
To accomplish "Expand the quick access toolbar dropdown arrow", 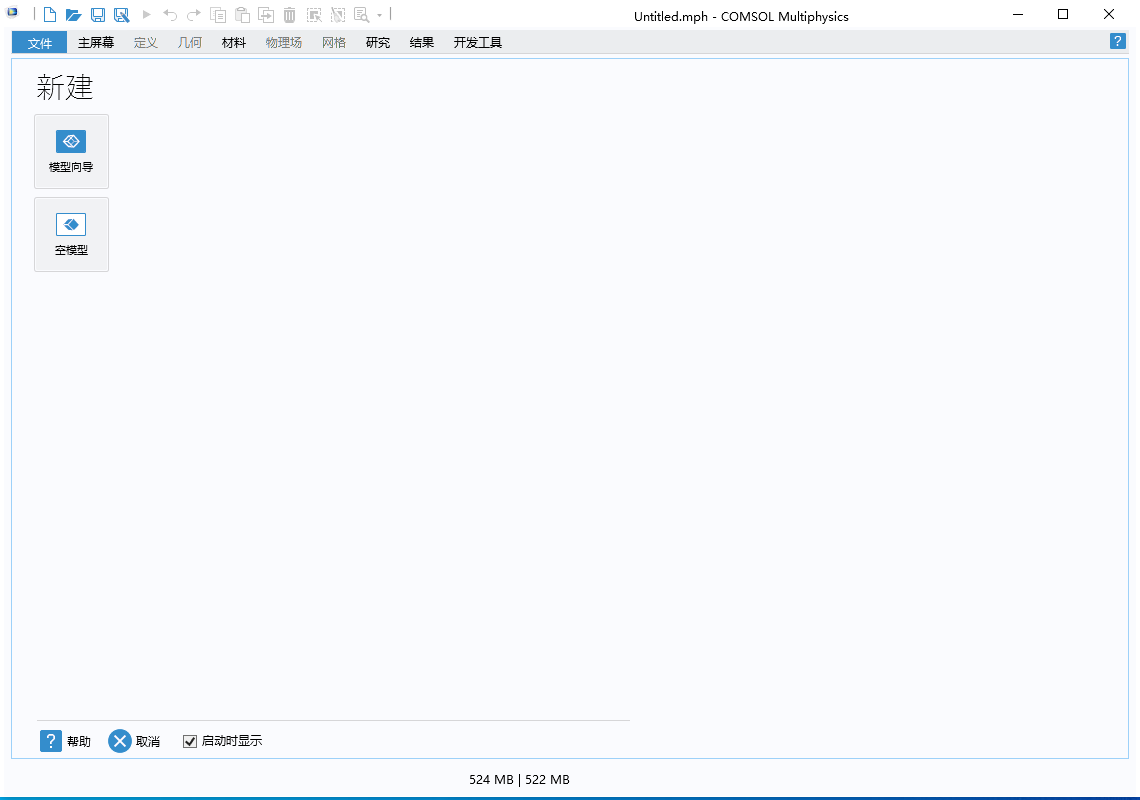I will tap(379, 16).
